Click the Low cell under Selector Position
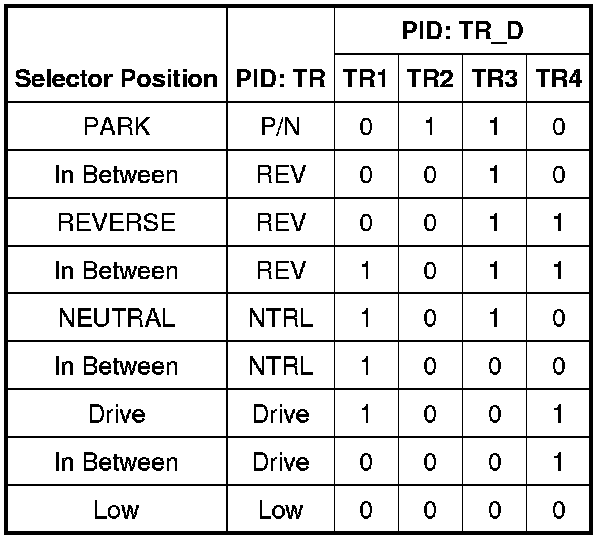The height and width of the screenshot is (540, 608). pos(116,511)
